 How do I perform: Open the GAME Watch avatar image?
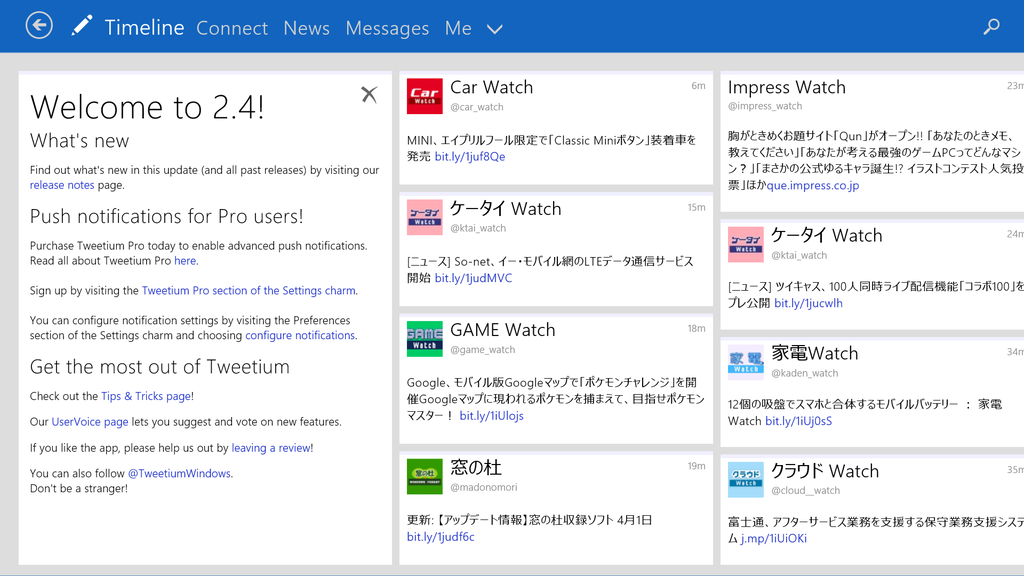pyautogui.click(x=424, y=339)
